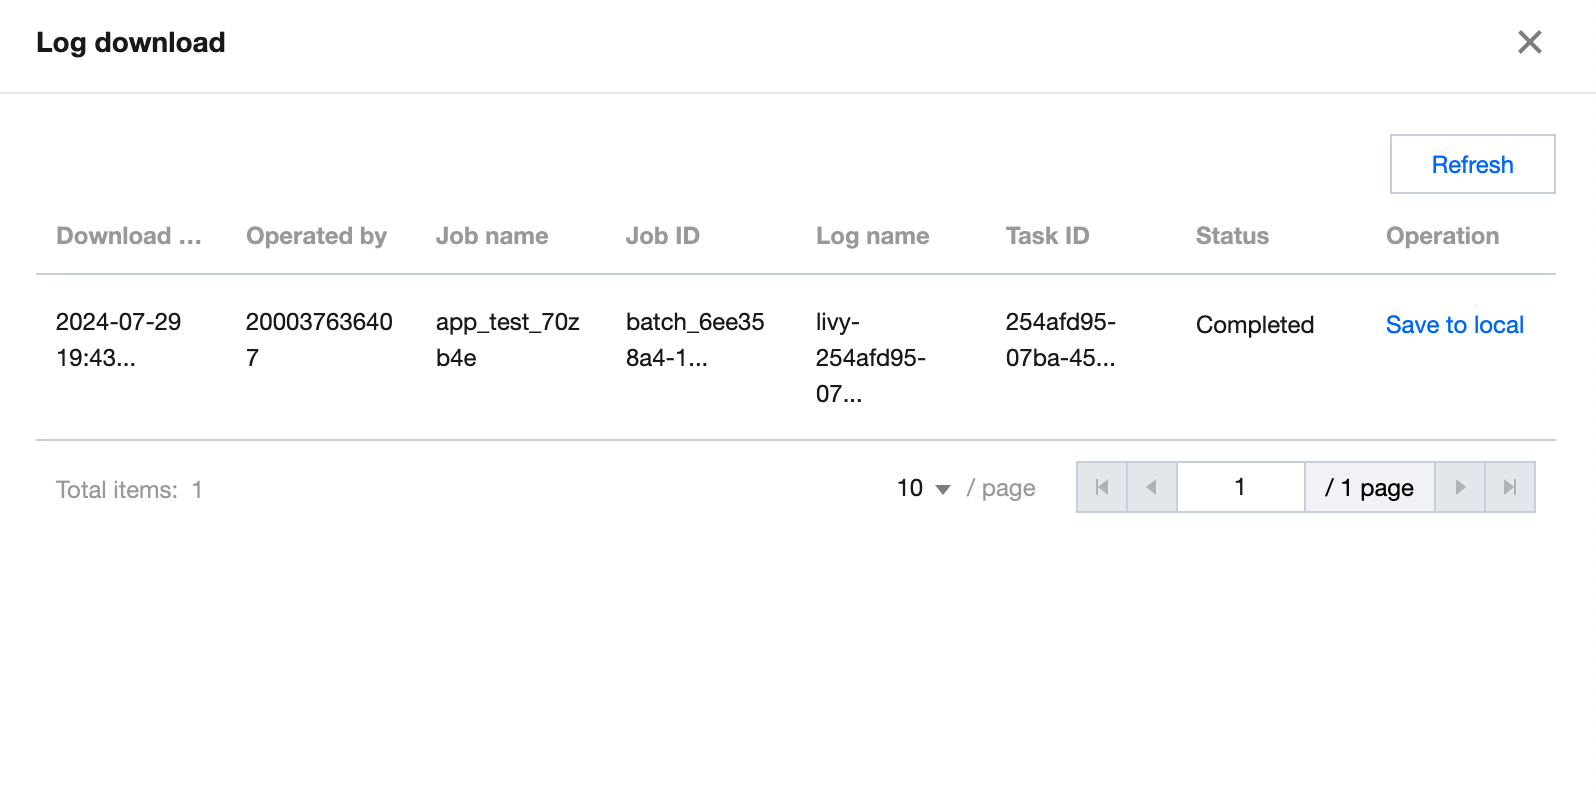The image size is (1596, 804).
Task: Click the Log name column header
Action: (872, 236)
